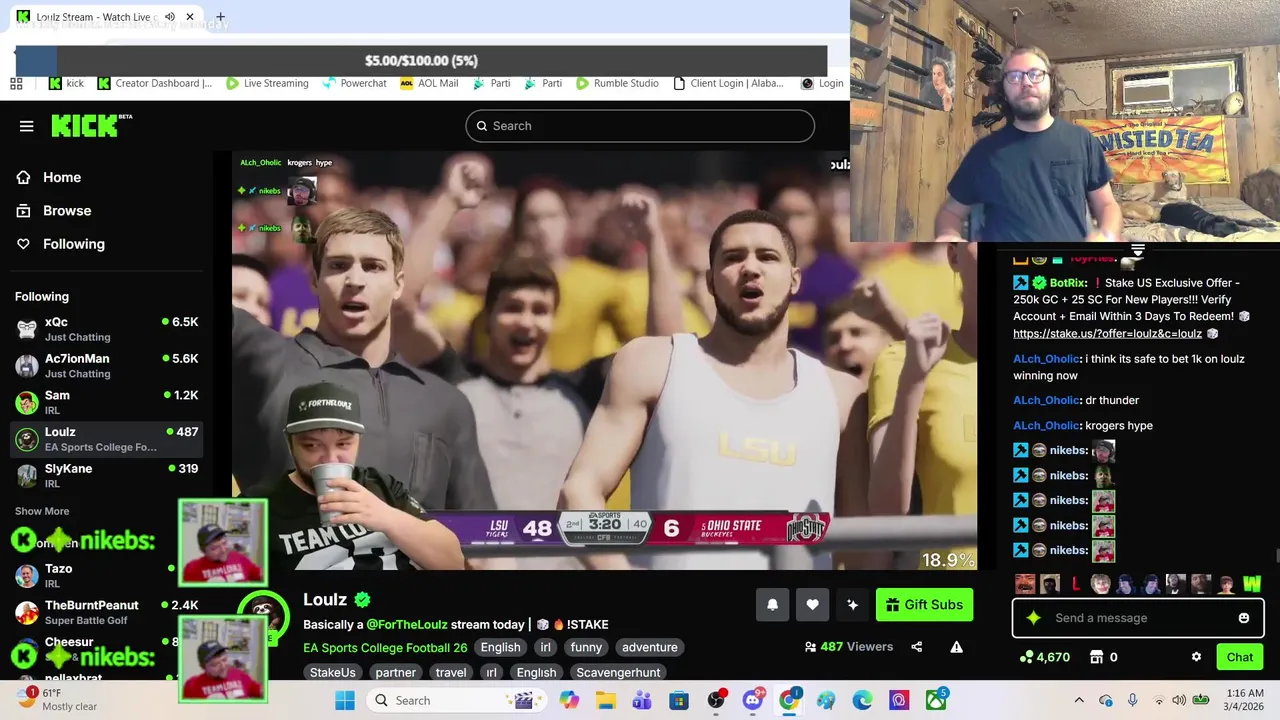Open Client Login Alaba... bookmark
The width and height of the screenshot is (1280, 720).
point(728,83)
